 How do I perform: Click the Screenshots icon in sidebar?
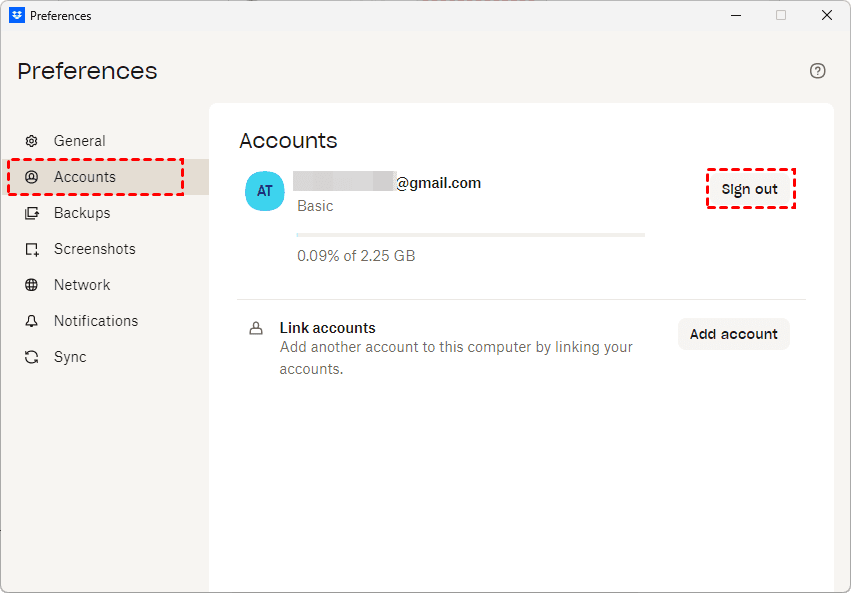point(32,249)
